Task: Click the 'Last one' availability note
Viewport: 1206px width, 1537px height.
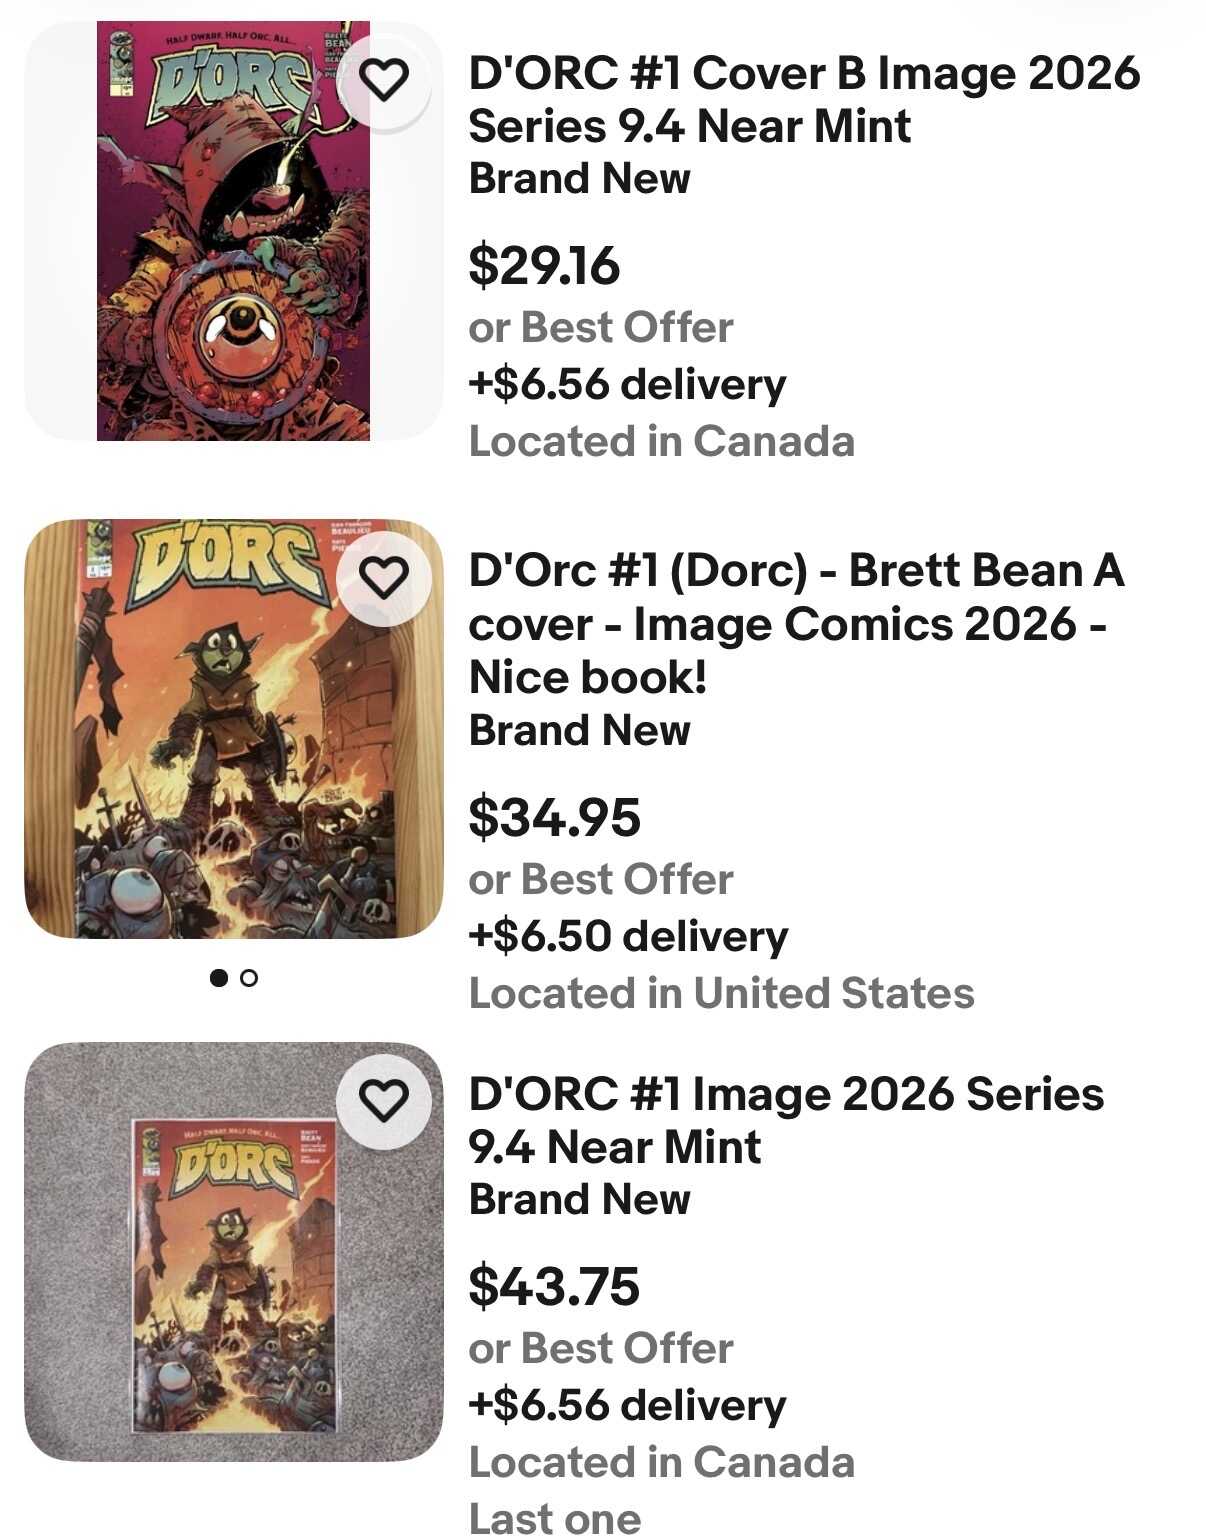Action: (x=554, y=1518)
